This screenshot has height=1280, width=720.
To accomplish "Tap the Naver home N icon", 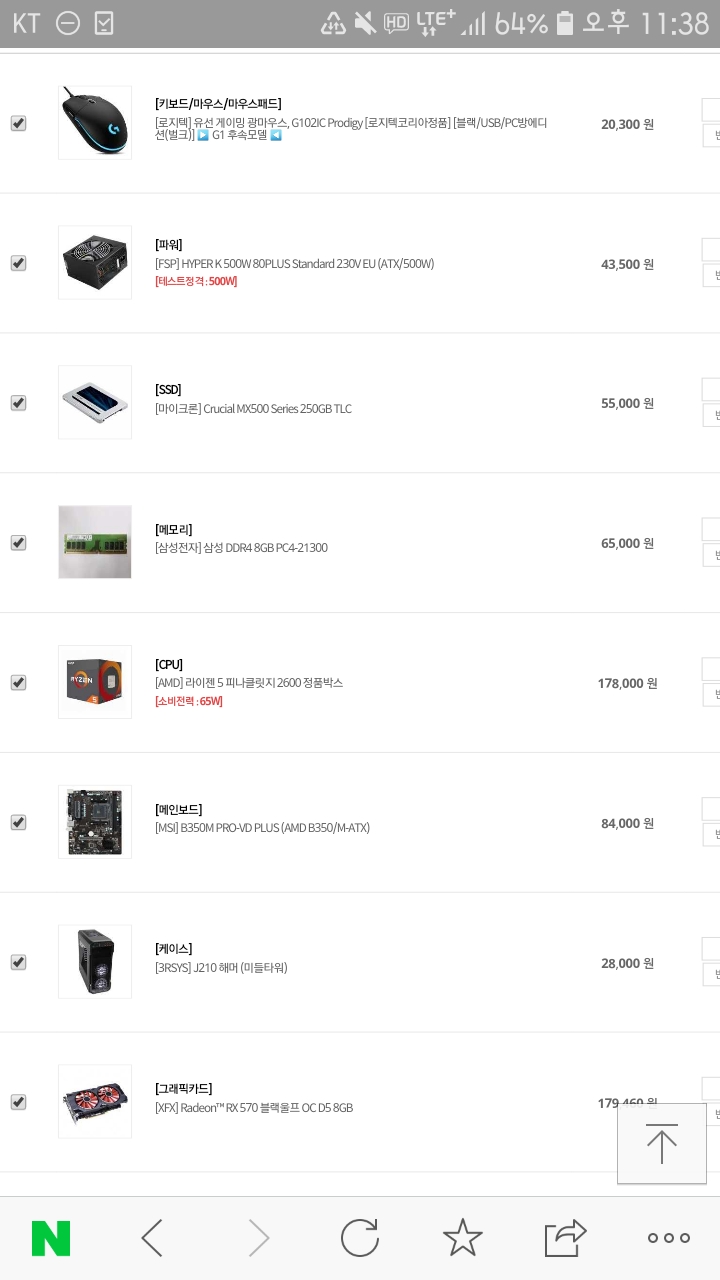I will pos(51,1238).
